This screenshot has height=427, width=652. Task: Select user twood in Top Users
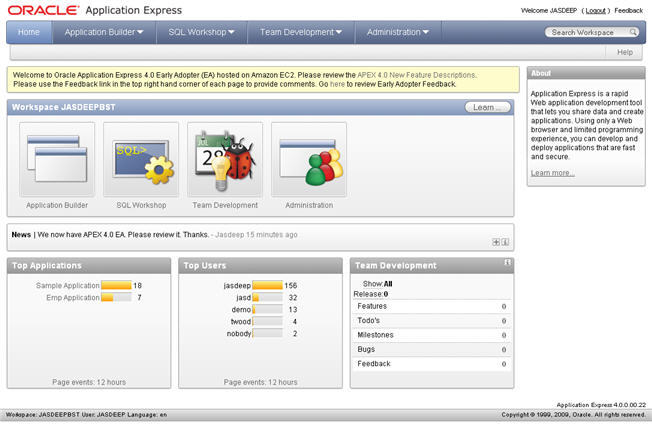click(x=241, y=321)
